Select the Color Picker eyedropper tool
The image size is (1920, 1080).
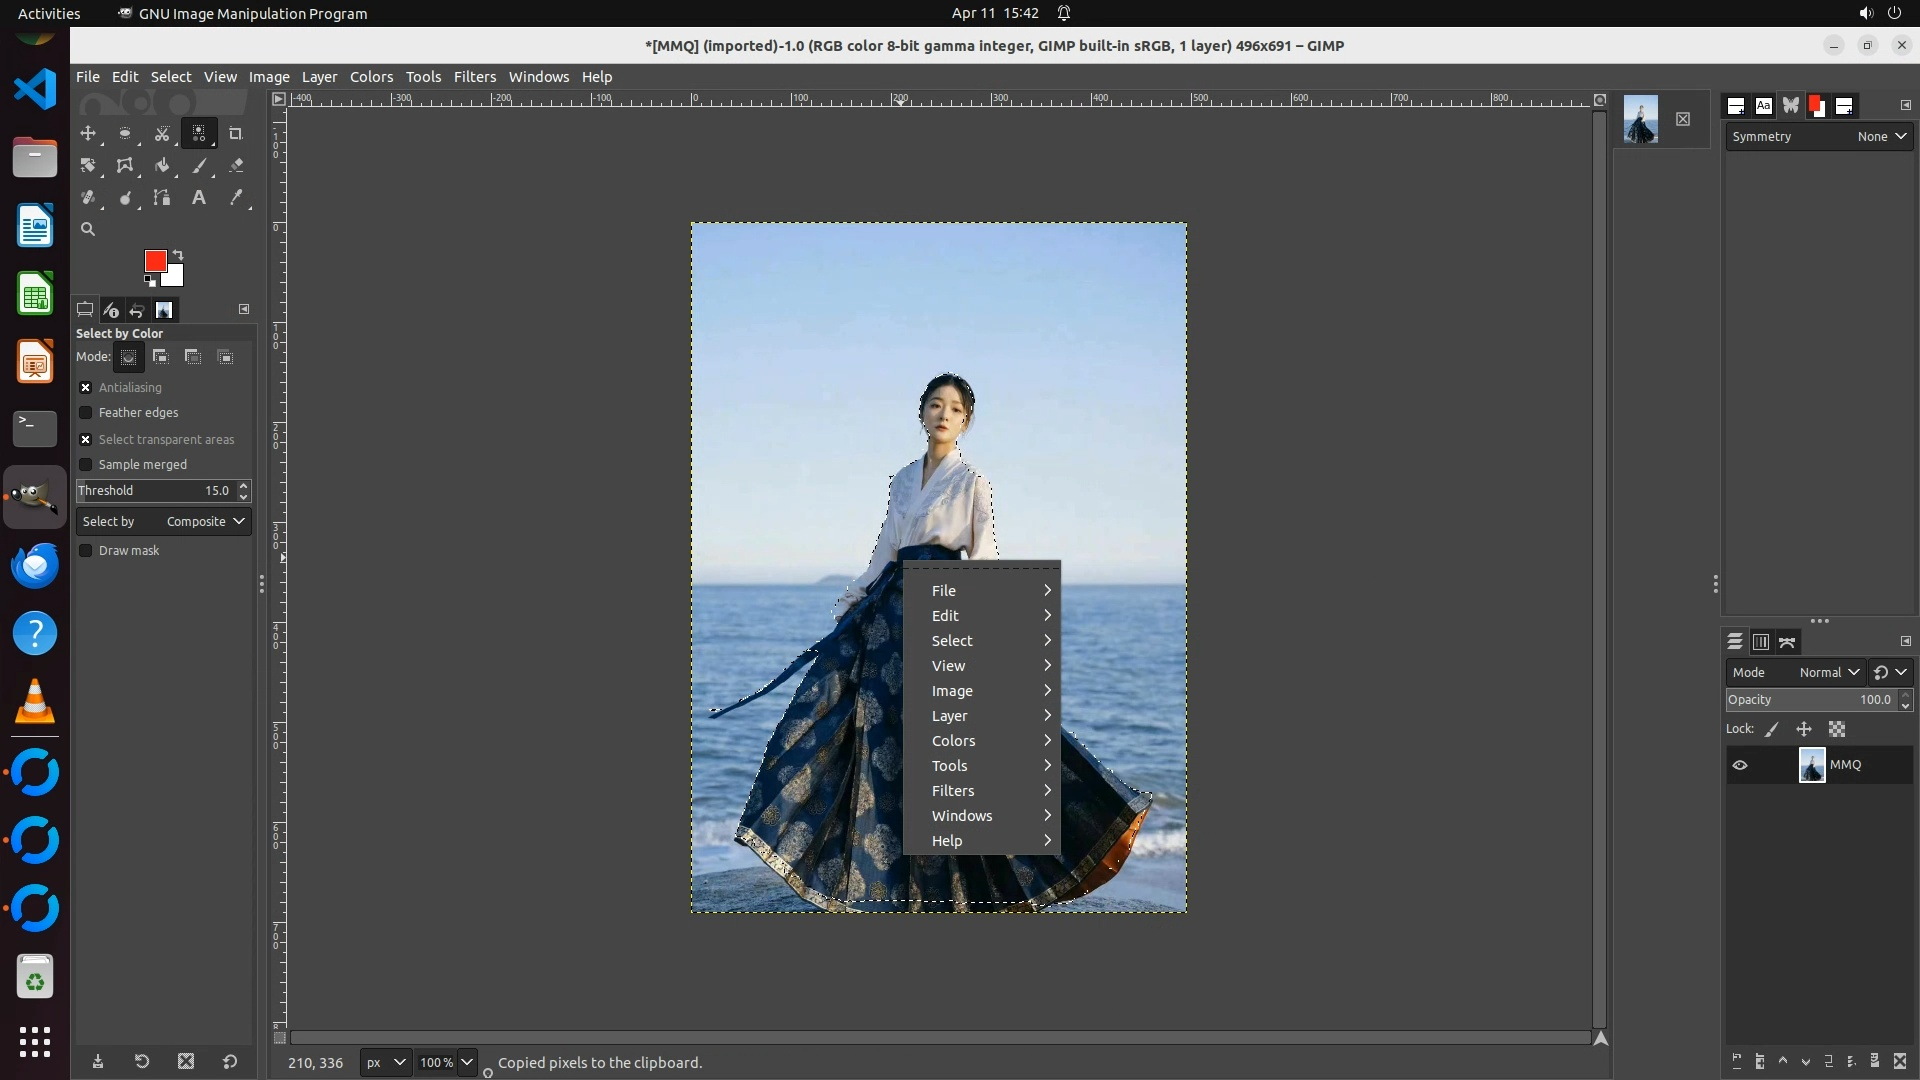coord(236,198)
